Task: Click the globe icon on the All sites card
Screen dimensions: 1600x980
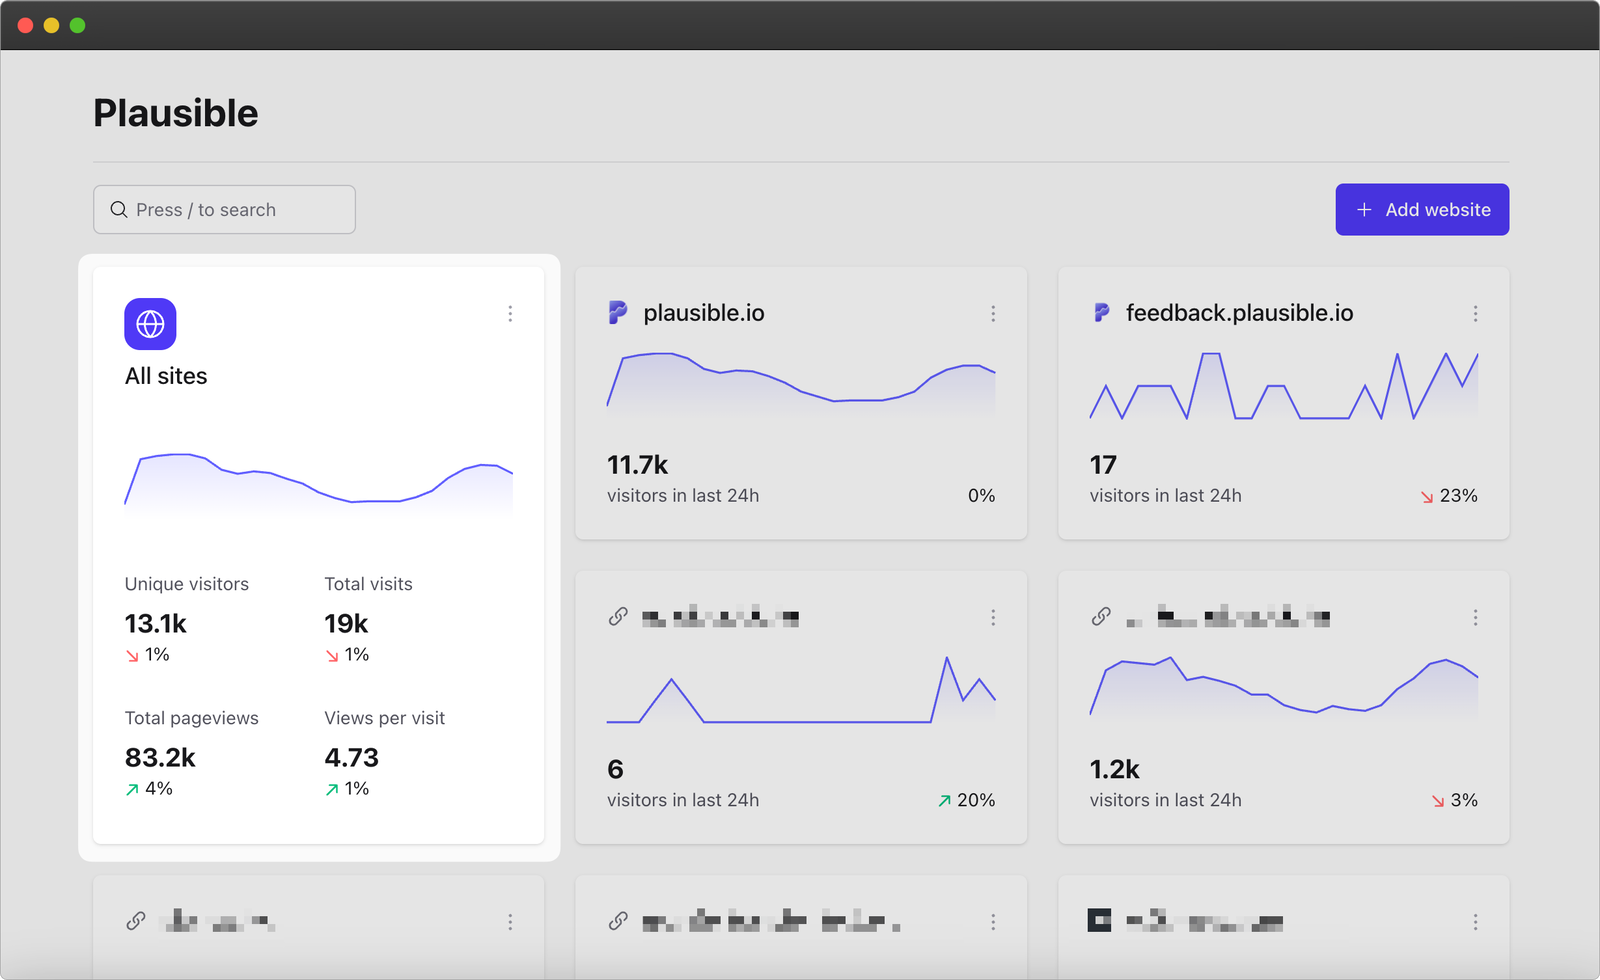Action: point(150,324)
